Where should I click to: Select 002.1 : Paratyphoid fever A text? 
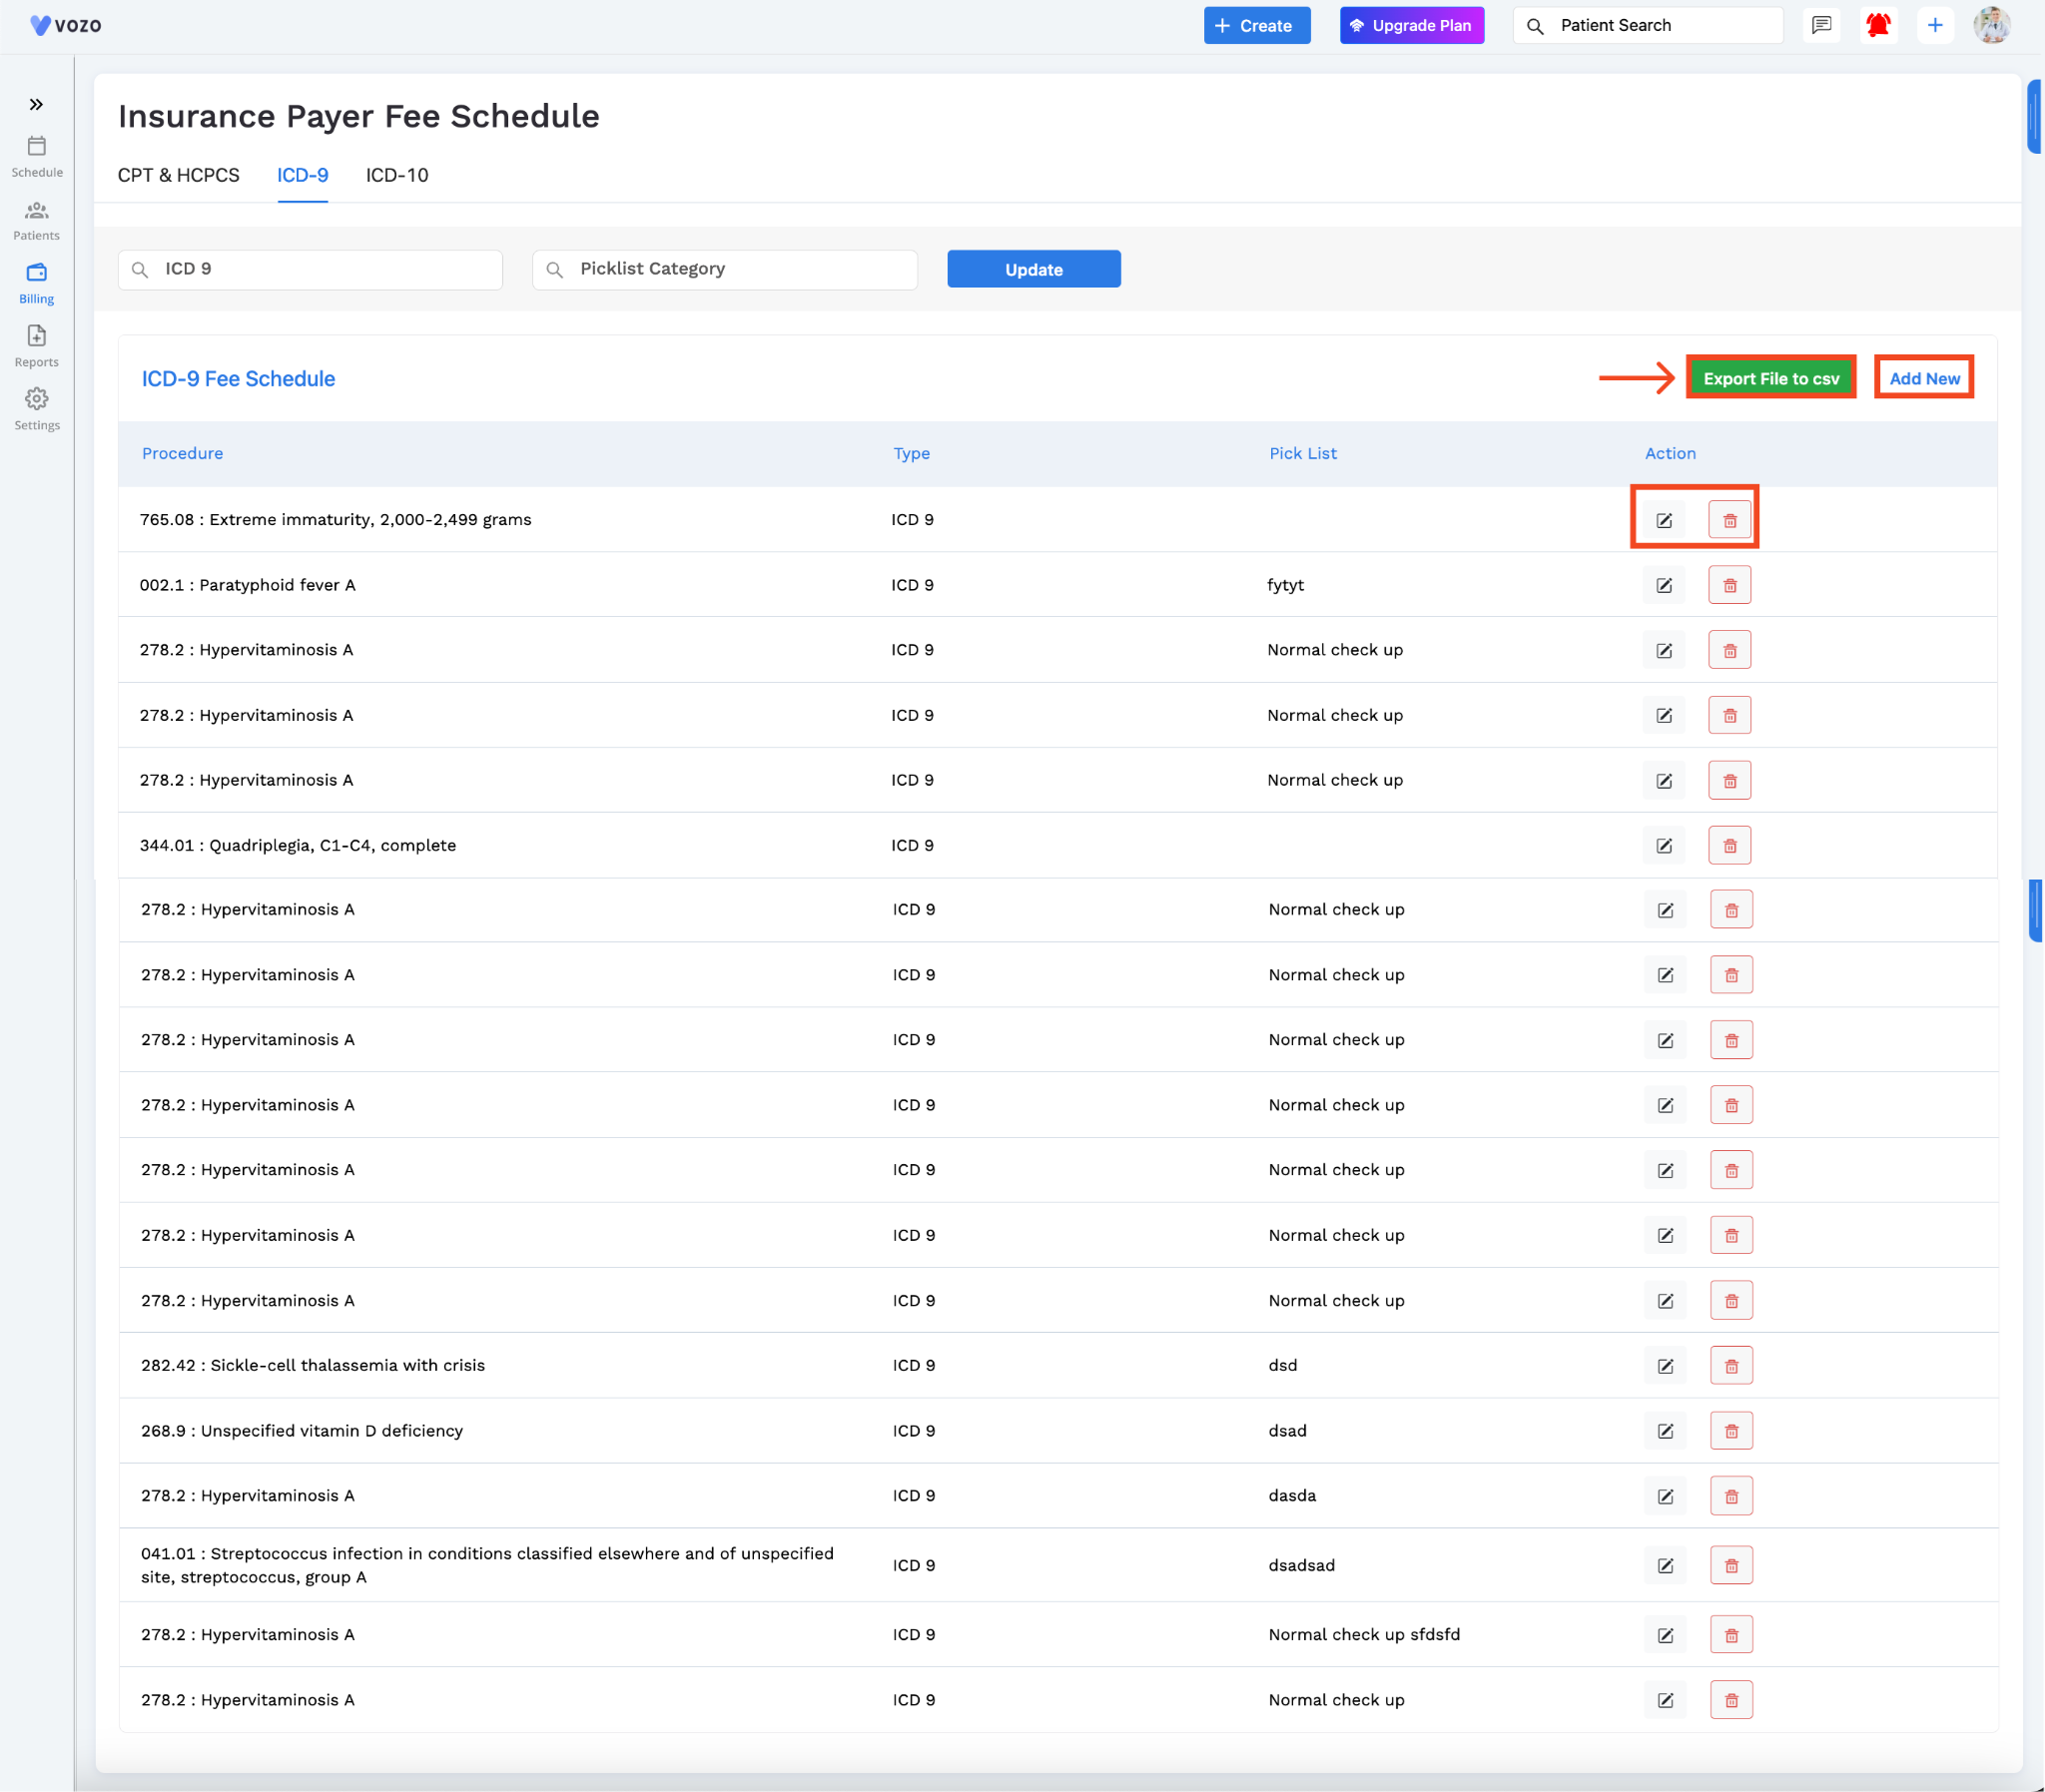247,585
